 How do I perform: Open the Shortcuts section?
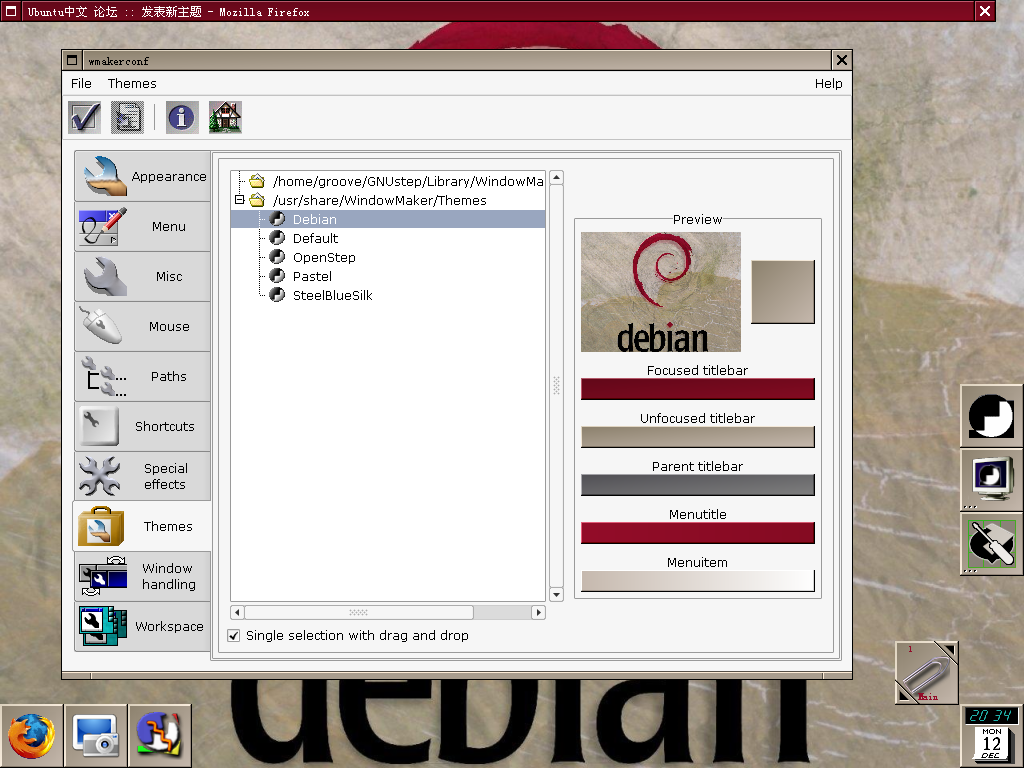(x=143, y=426)
